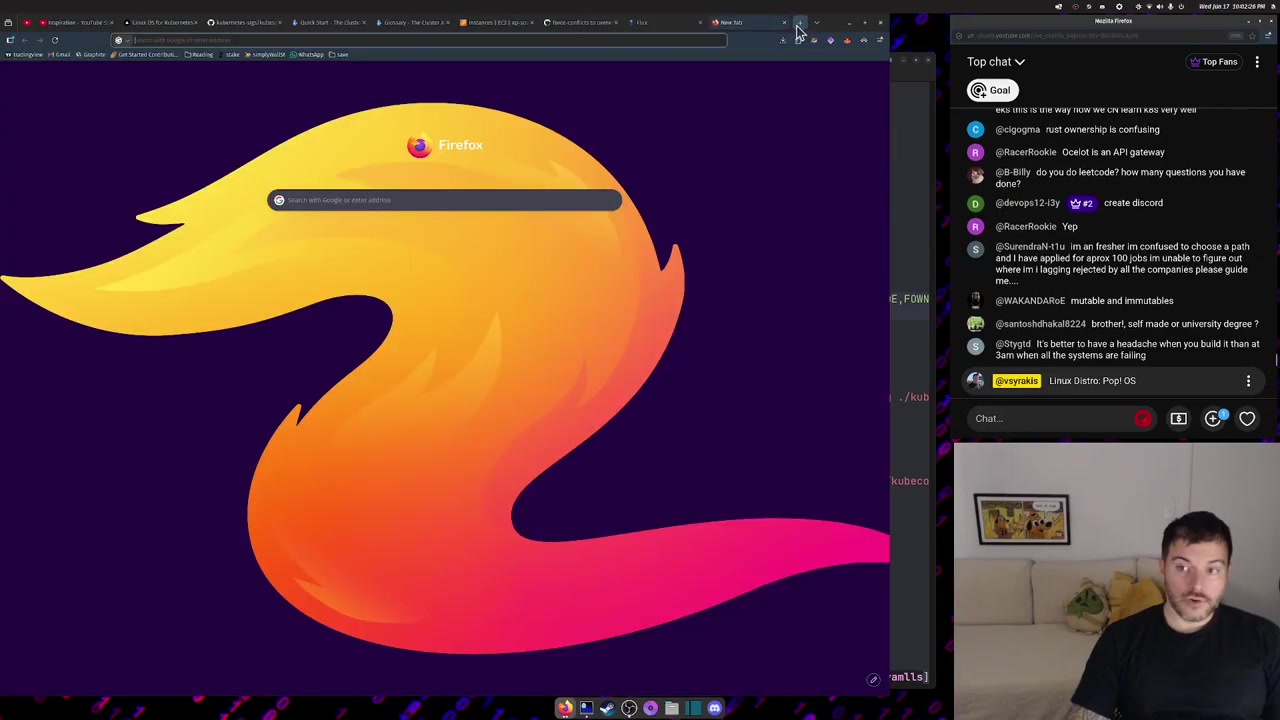Open the Files folder icon in the dock
1280x720 pixels.
(672, 708)
